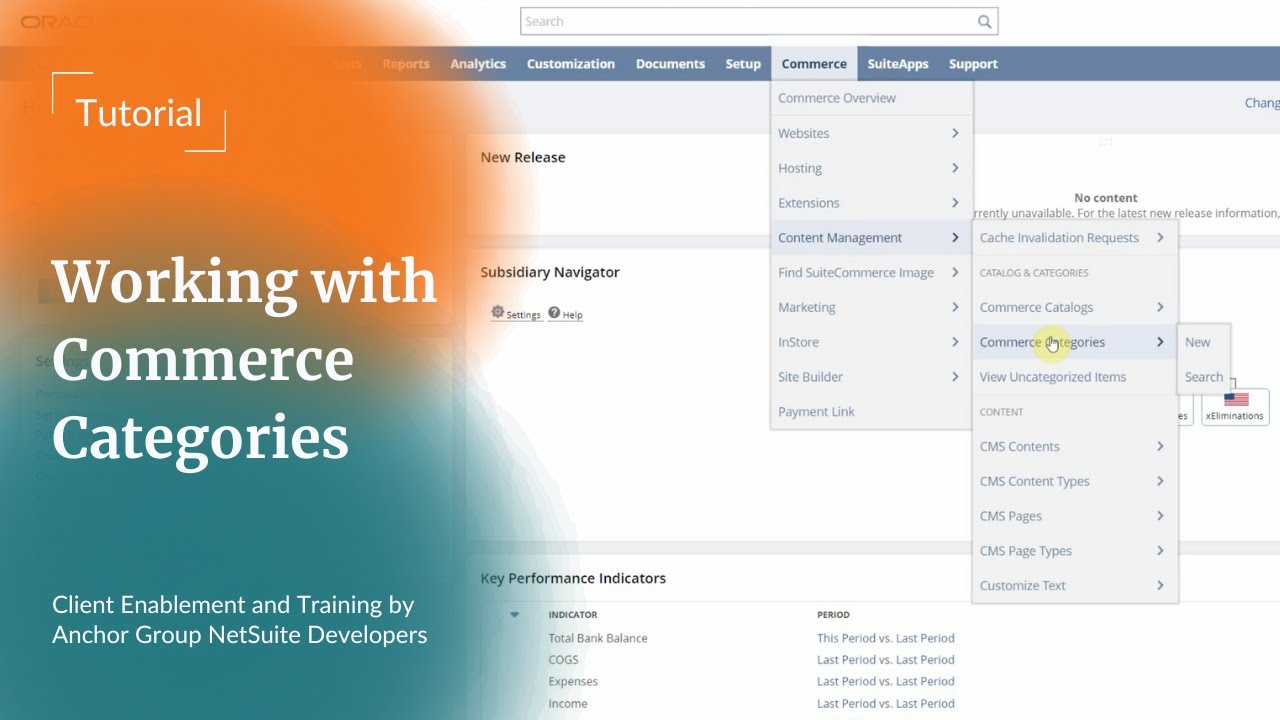Expand CMS Pages submenu
Viewport: 1280px width, 720px height.
[x=1075, y=516]
